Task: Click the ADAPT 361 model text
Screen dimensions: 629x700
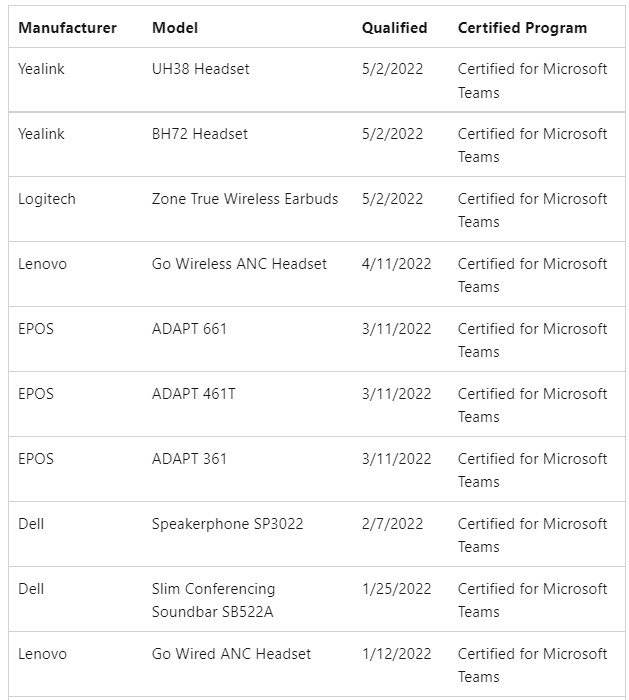Action: tap(189, 459)
